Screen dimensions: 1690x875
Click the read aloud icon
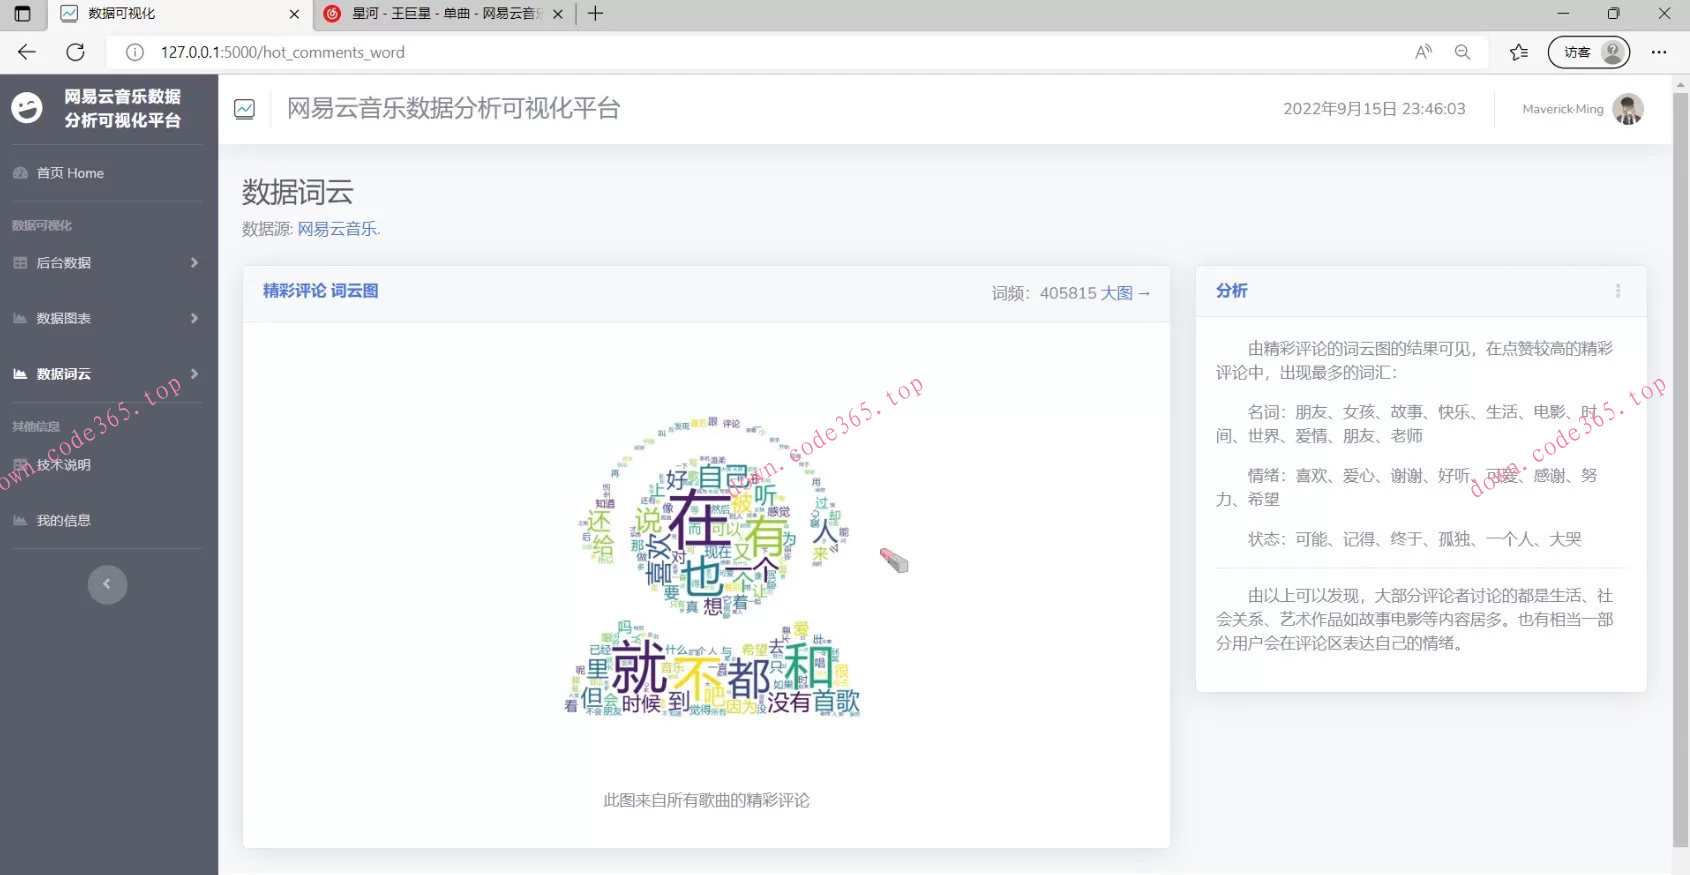[x=1423, y=52]
